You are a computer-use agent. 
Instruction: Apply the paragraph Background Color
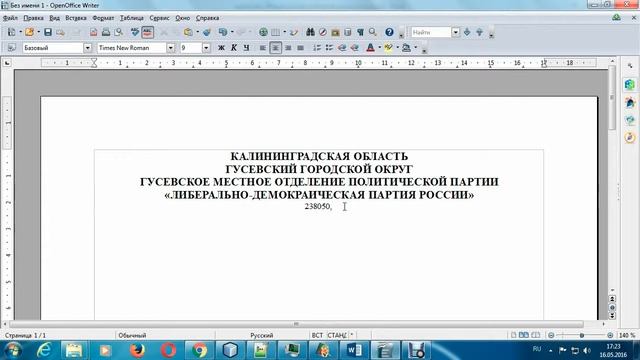click(x=406, y=48)
